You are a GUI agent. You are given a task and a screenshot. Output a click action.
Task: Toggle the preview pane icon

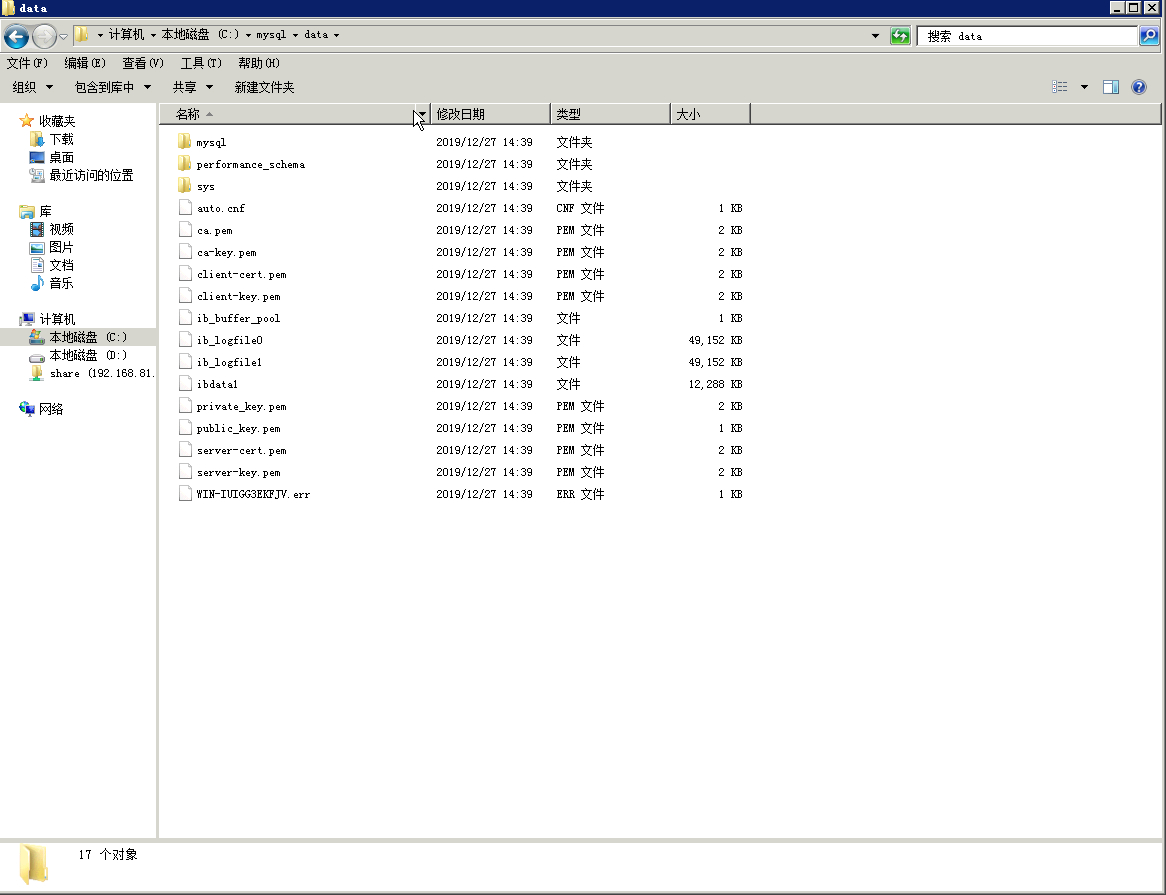[x=1110, y=87]
